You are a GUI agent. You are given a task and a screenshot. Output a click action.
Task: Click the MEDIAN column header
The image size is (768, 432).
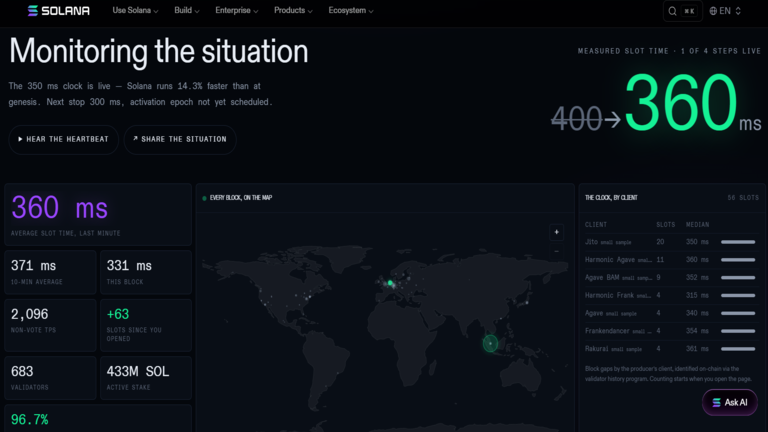(697, 224)
